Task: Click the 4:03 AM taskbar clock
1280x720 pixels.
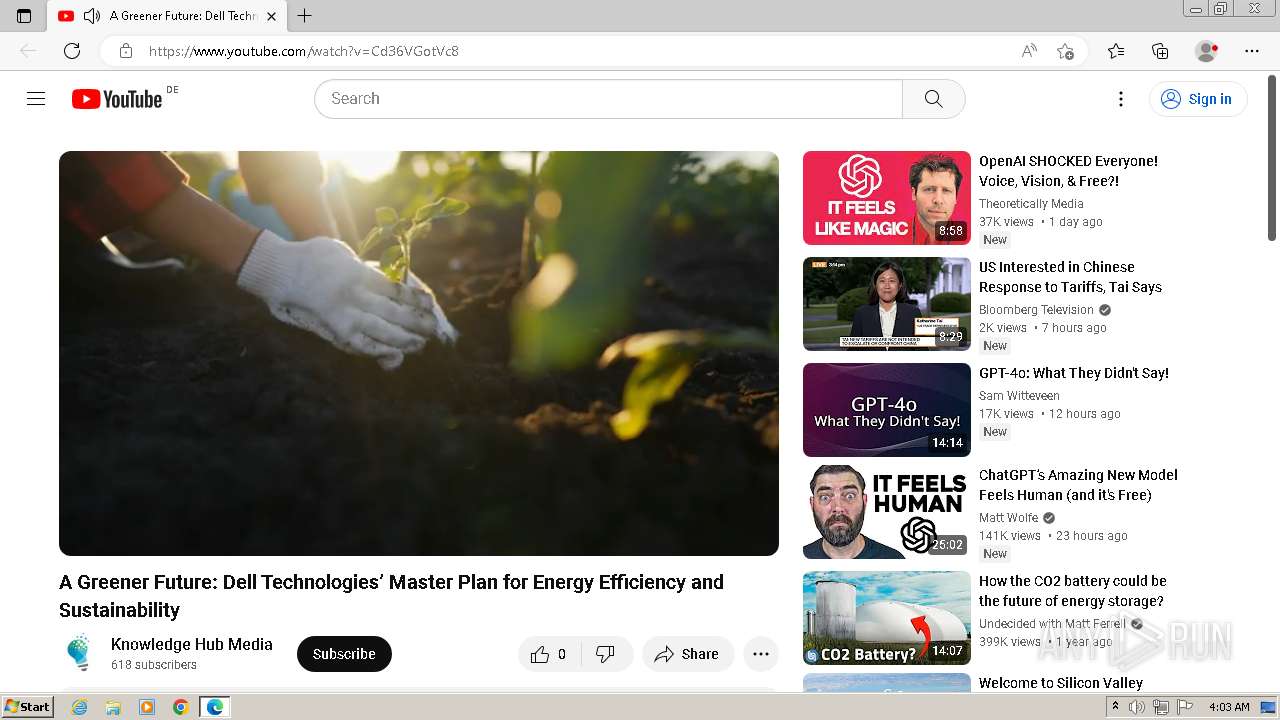Action: [x=1228, y=707]
